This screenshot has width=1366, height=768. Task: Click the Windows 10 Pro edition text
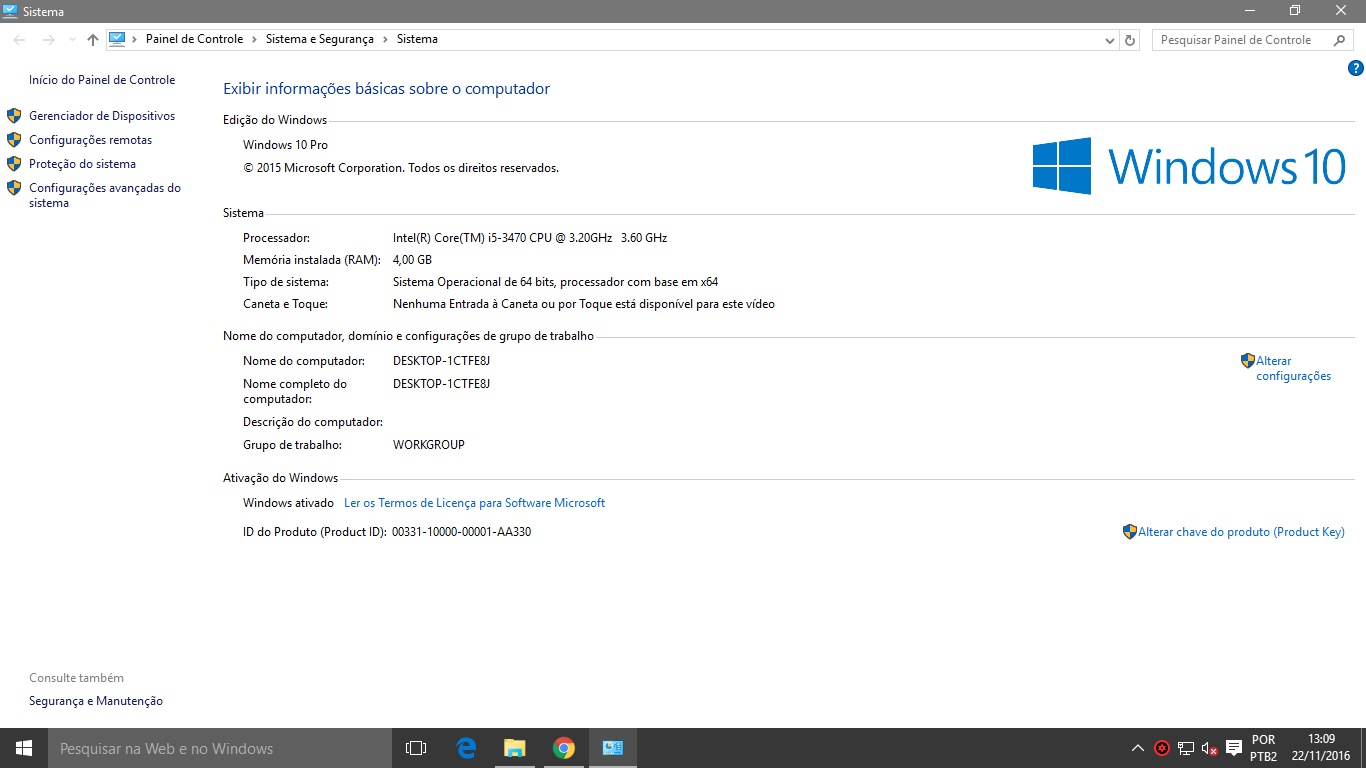(x=285, y=145)
